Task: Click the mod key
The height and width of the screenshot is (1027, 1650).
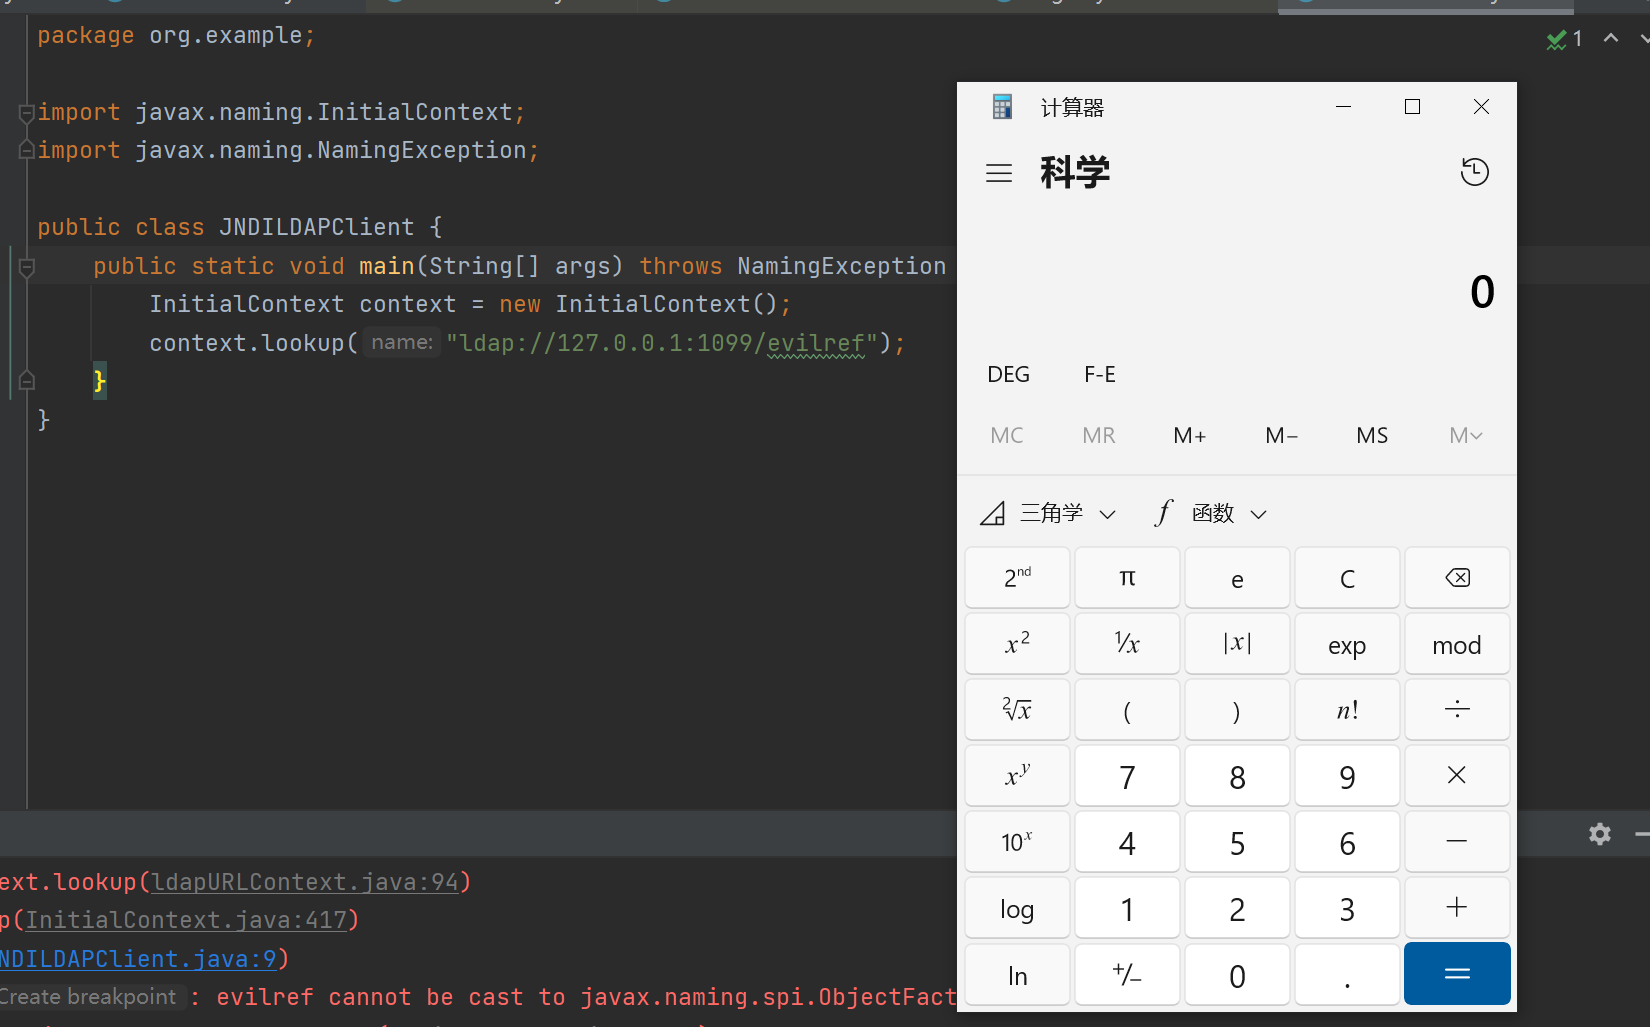Action: [1457, 644]
